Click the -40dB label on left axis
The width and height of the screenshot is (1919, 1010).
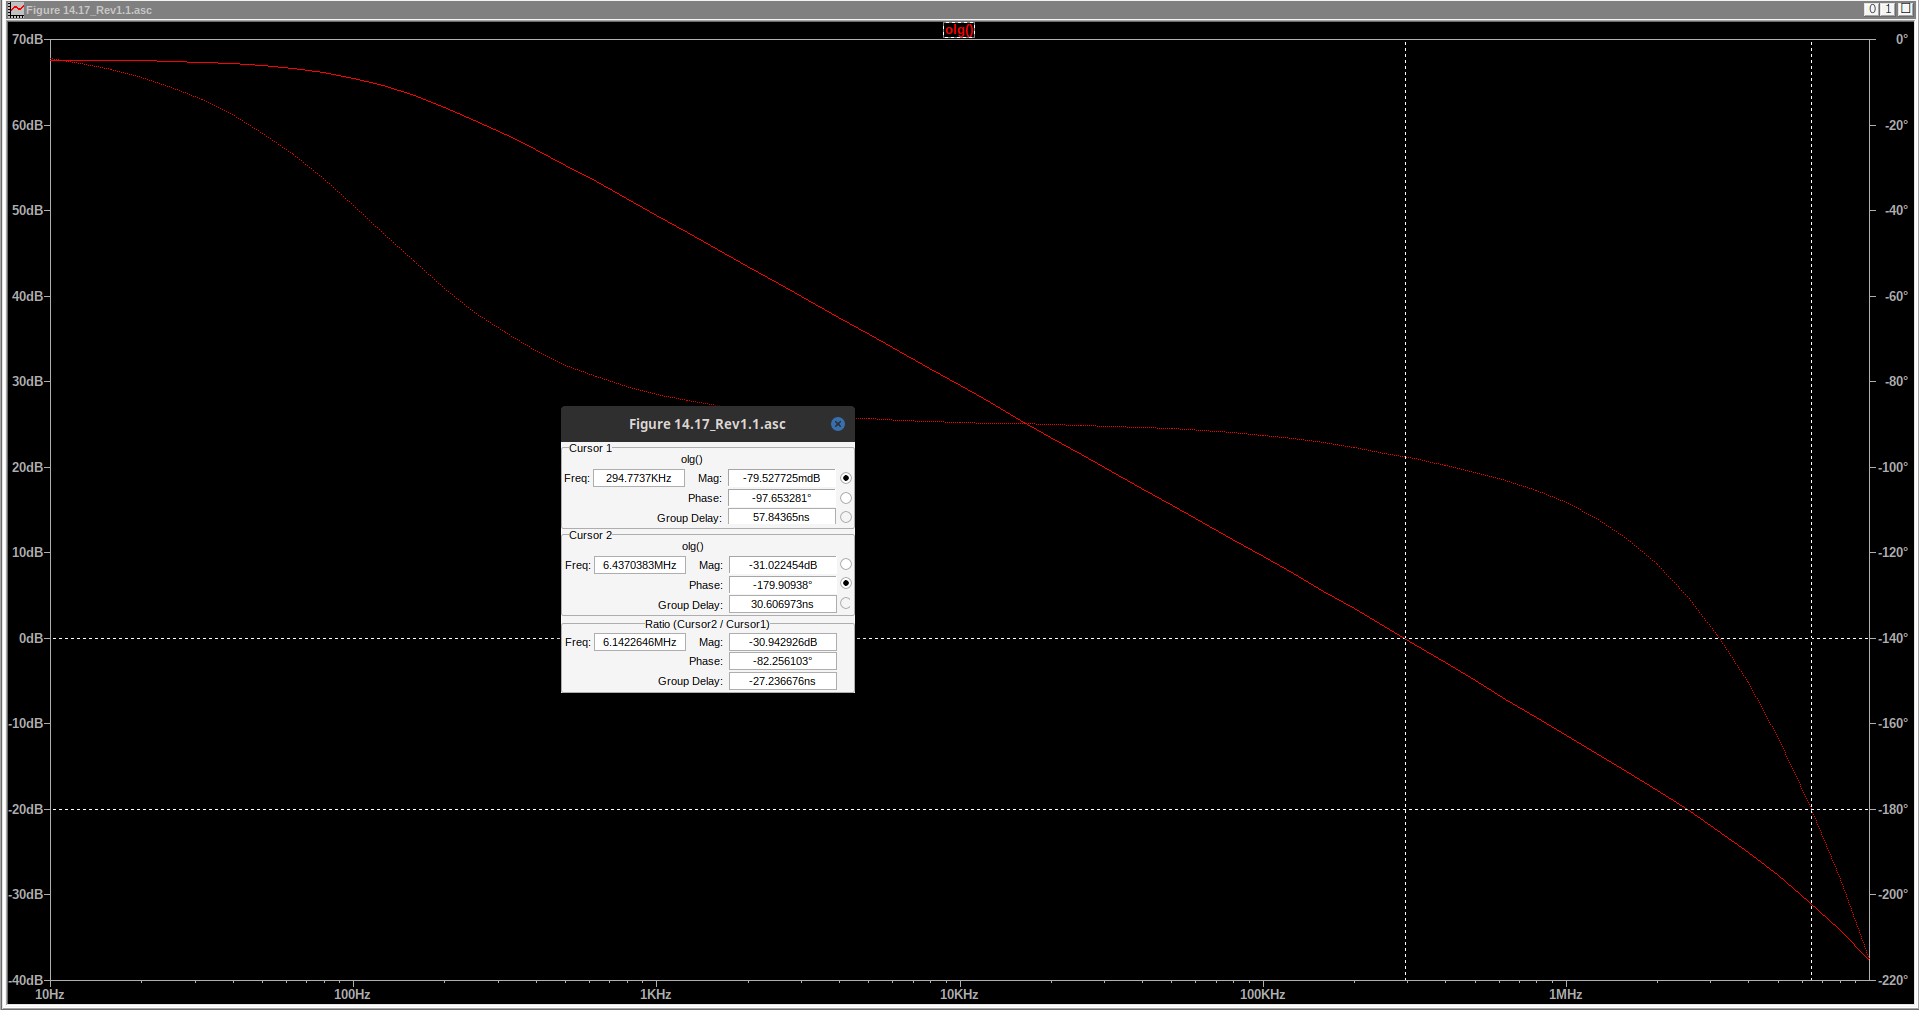tap(25, 980)
